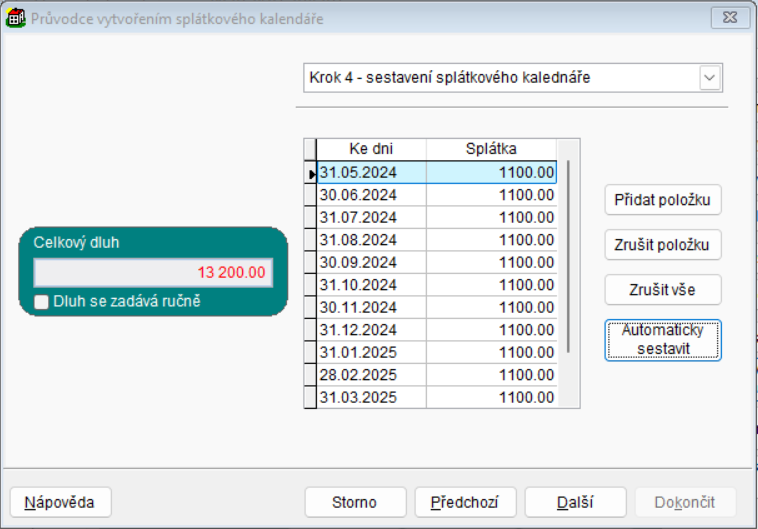Open the 'Krok 4' step dropdown
Screen dimensions: 758x529
pos(710,77)
